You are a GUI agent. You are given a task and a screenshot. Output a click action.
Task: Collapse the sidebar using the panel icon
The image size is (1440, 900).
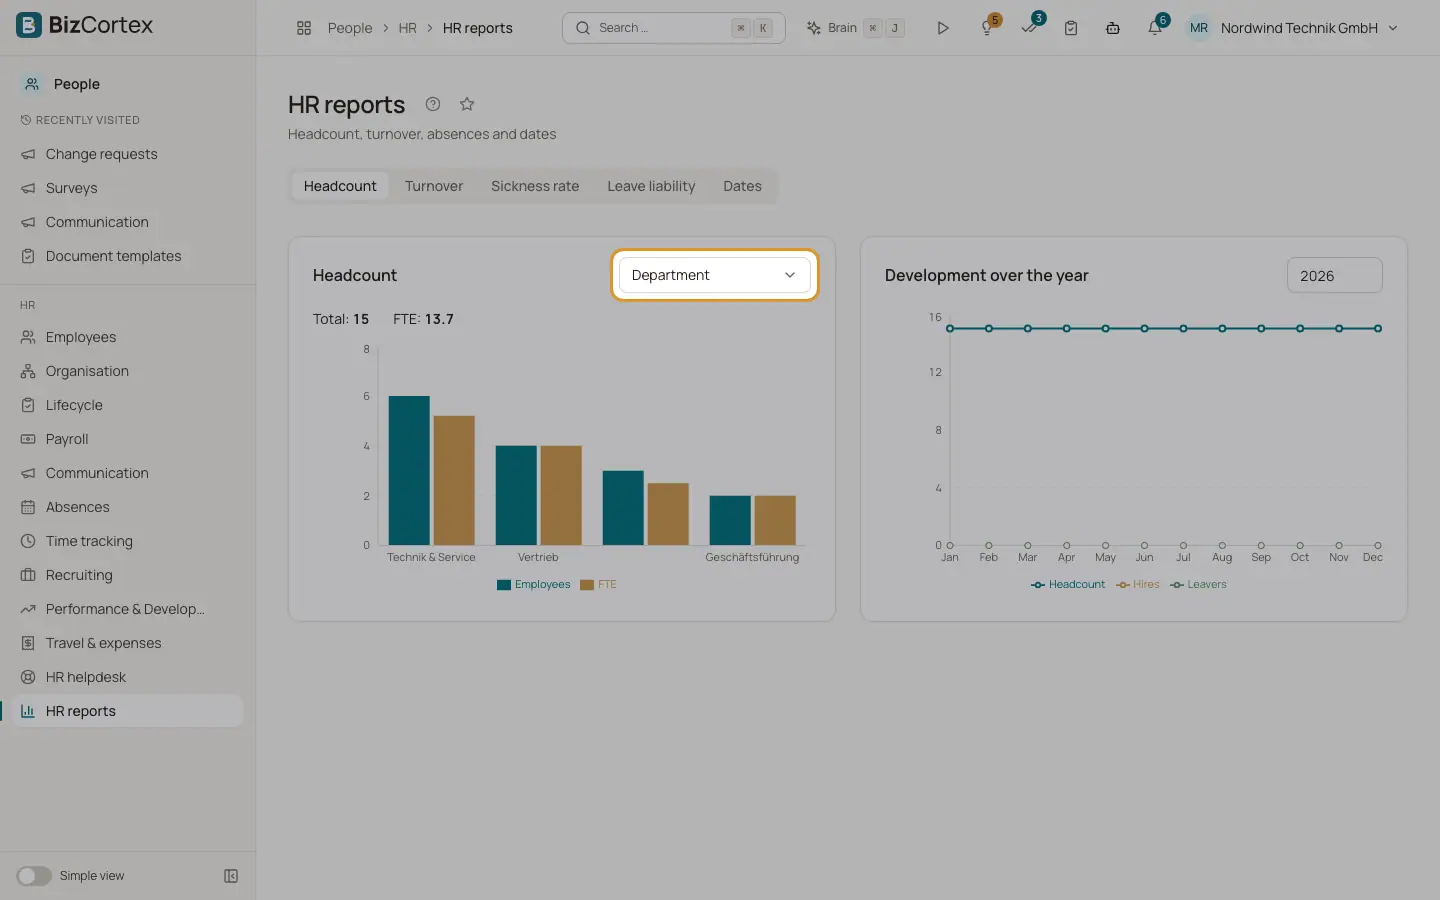coord(231,876)
